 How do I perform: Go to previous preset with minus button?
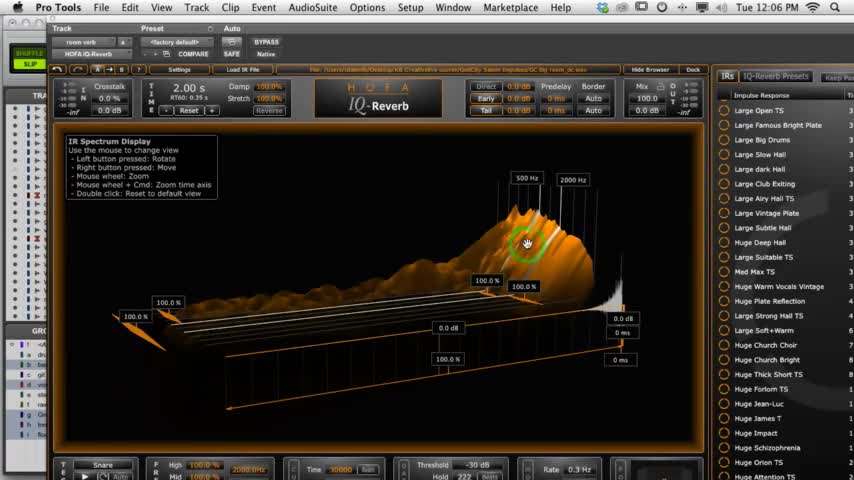pos(145,54)
